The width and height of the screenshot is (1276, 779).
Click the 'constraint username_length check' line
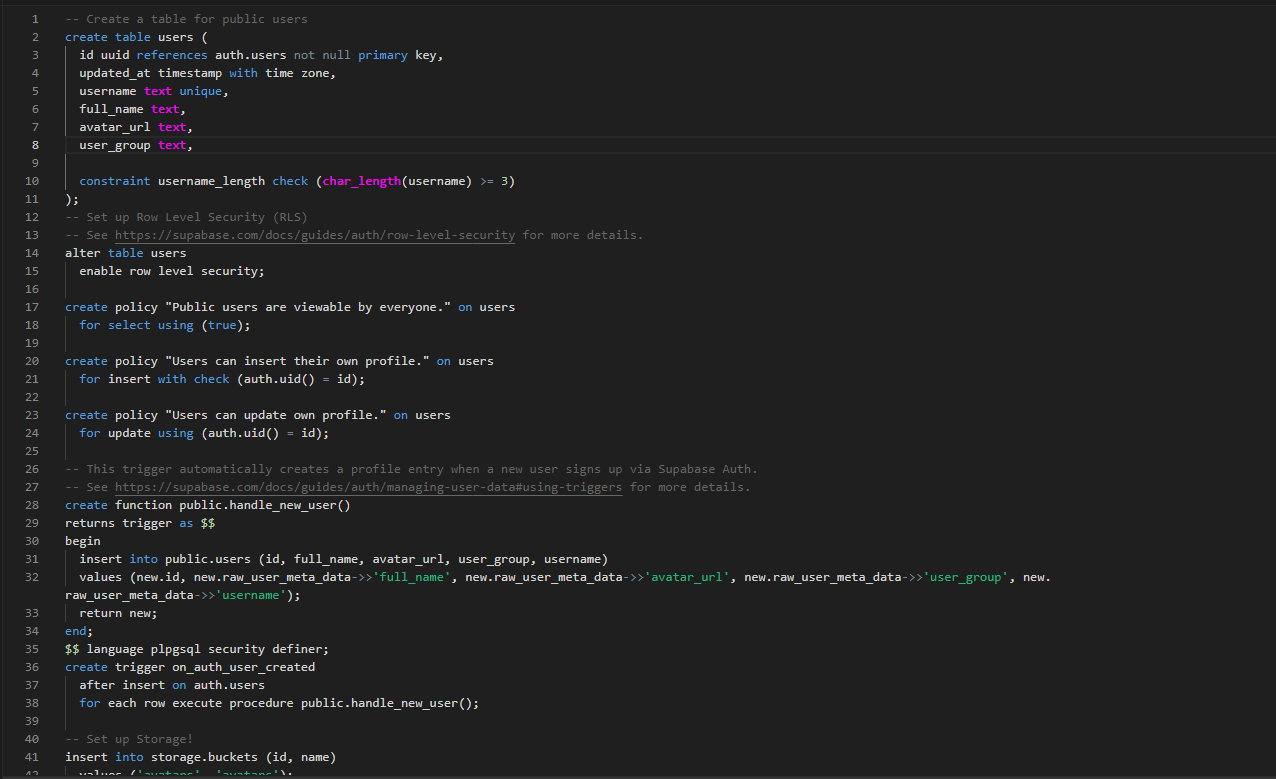coord(297,181)
